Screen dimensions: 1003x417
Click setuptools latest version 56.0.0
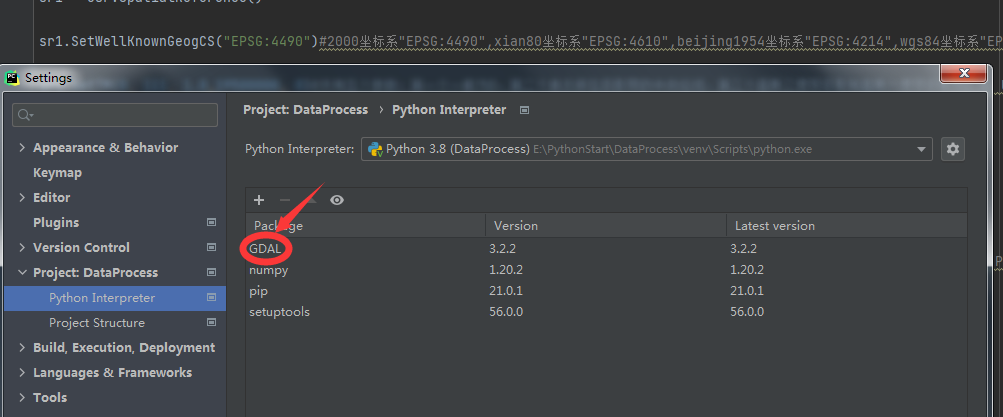pyautogui.click(x=746, y=312)
